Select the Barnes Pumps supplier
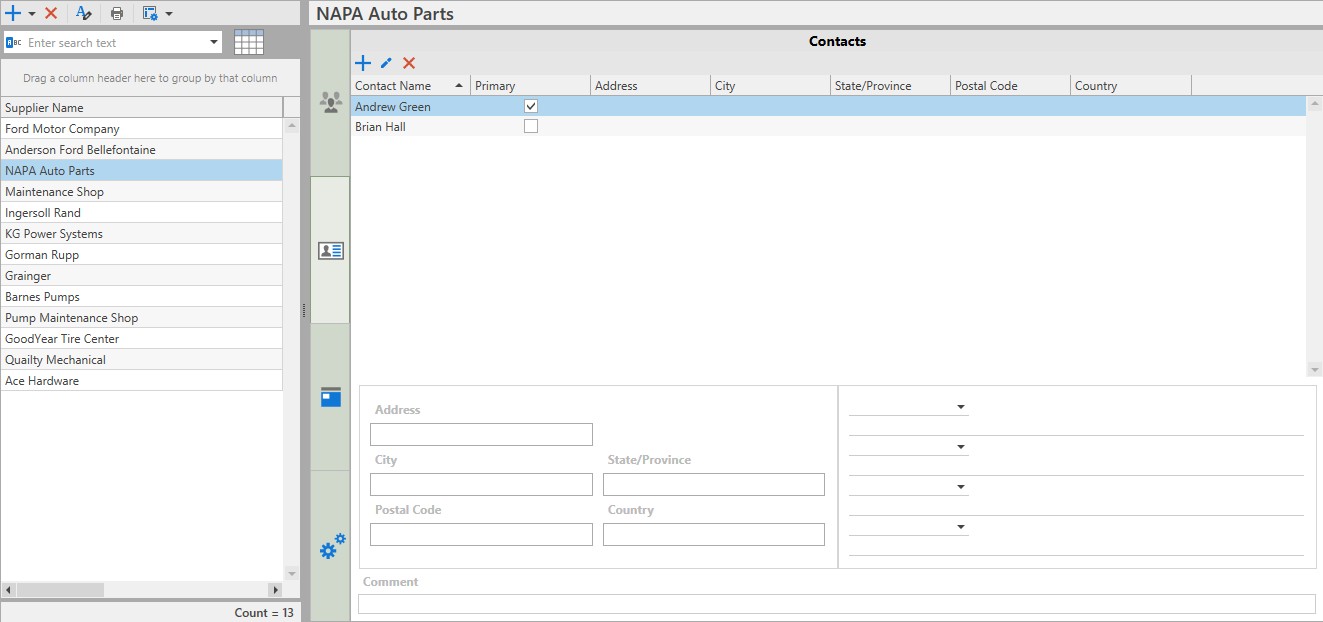1323x622 pixels. (x=142, y=296)
